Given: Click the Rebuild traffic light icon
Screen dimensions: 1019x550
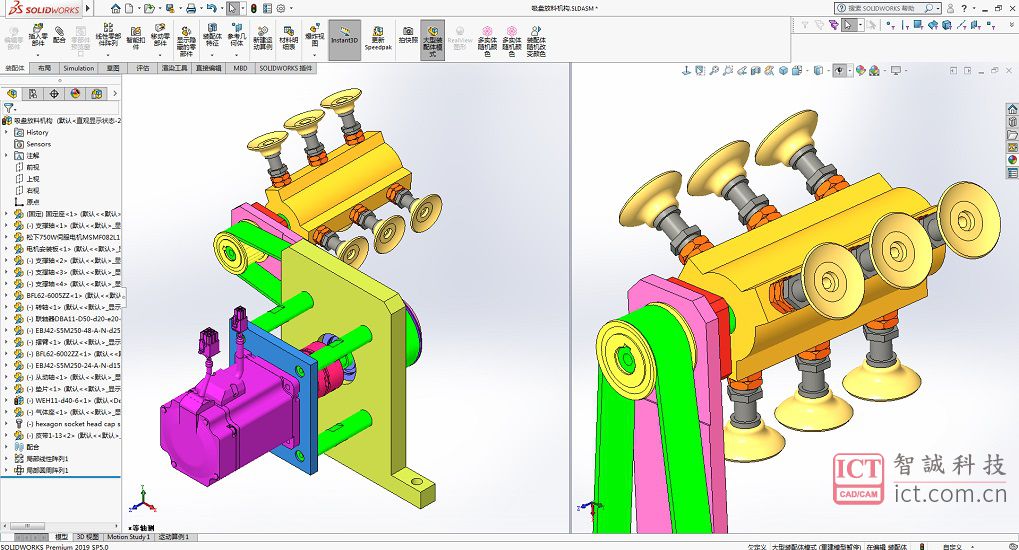Looking at the screenshot, I should (x=253, y=8).
